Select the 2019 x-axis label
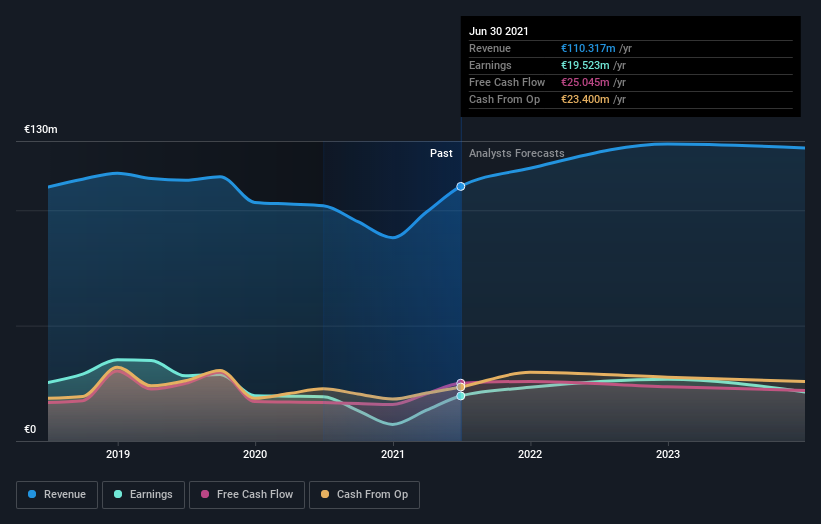The height and width of the screenshot is (524, 821). 118,454
